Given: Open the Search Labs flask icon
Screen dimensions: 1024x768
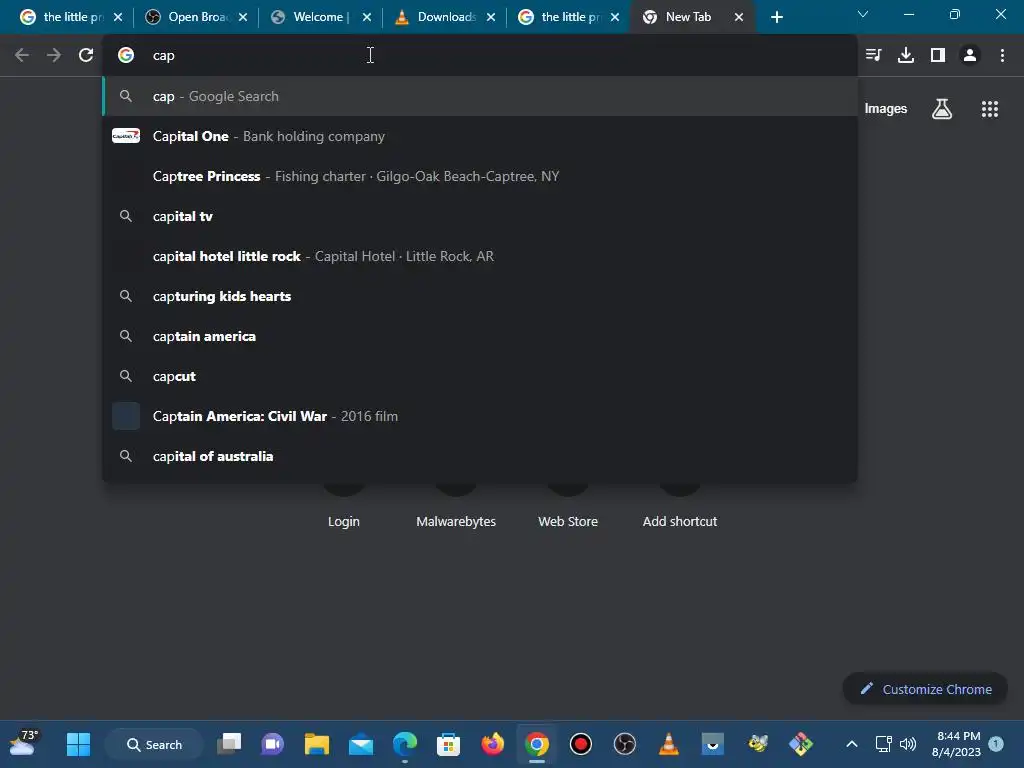Looking at the screenshot, I should [942, 109].
